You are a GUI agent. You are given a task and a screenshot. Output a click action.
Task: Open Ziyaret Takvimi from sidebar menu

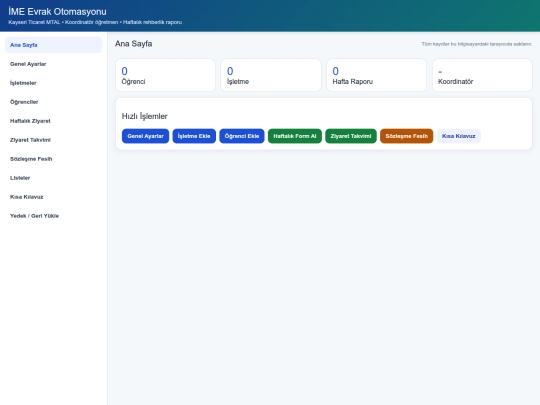pyautogui.click(x=53, y=140)
